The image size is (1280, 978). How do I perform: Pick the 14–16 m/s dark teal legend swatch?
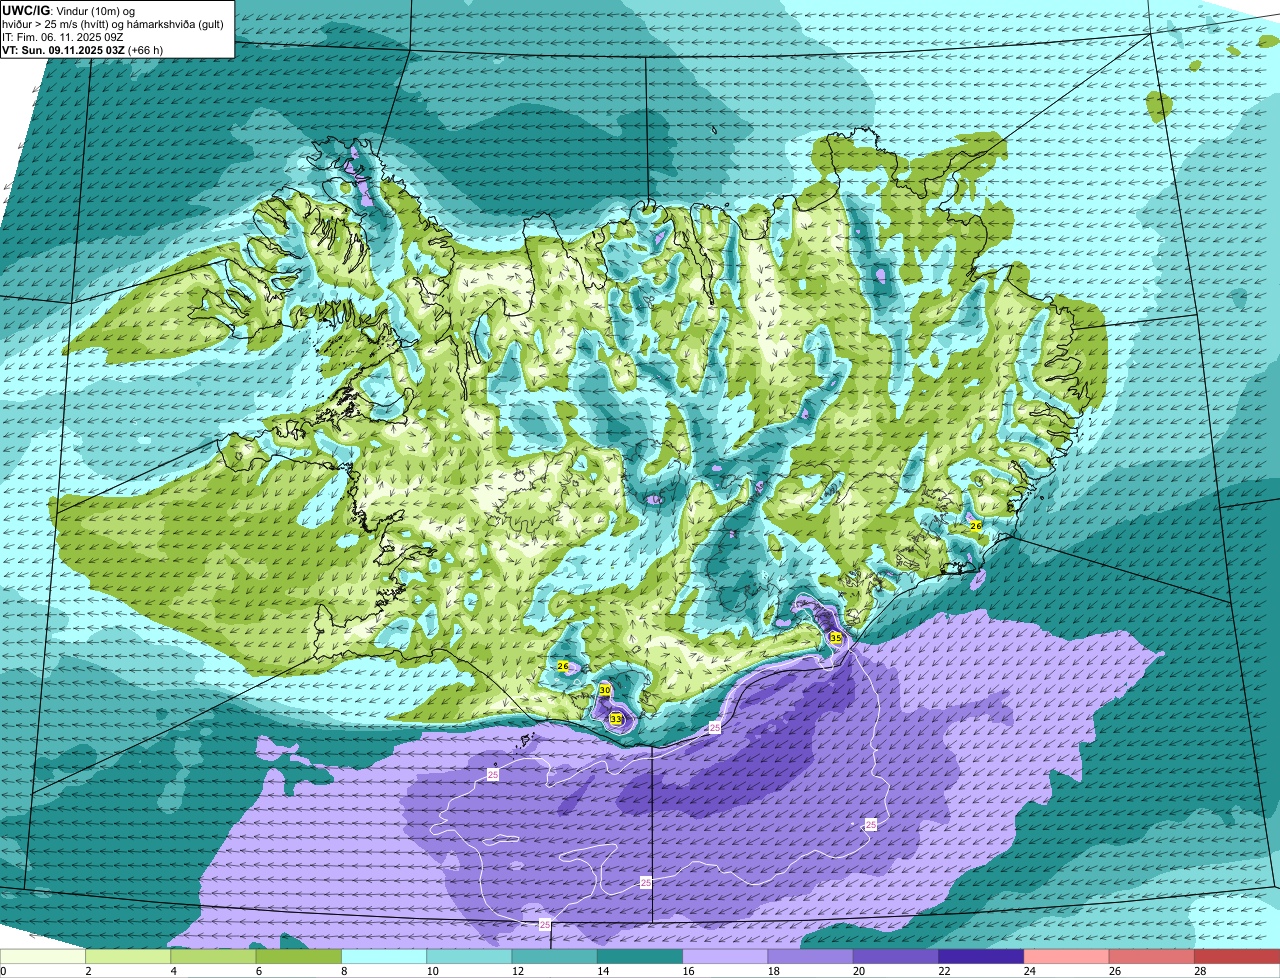point(640,956)
